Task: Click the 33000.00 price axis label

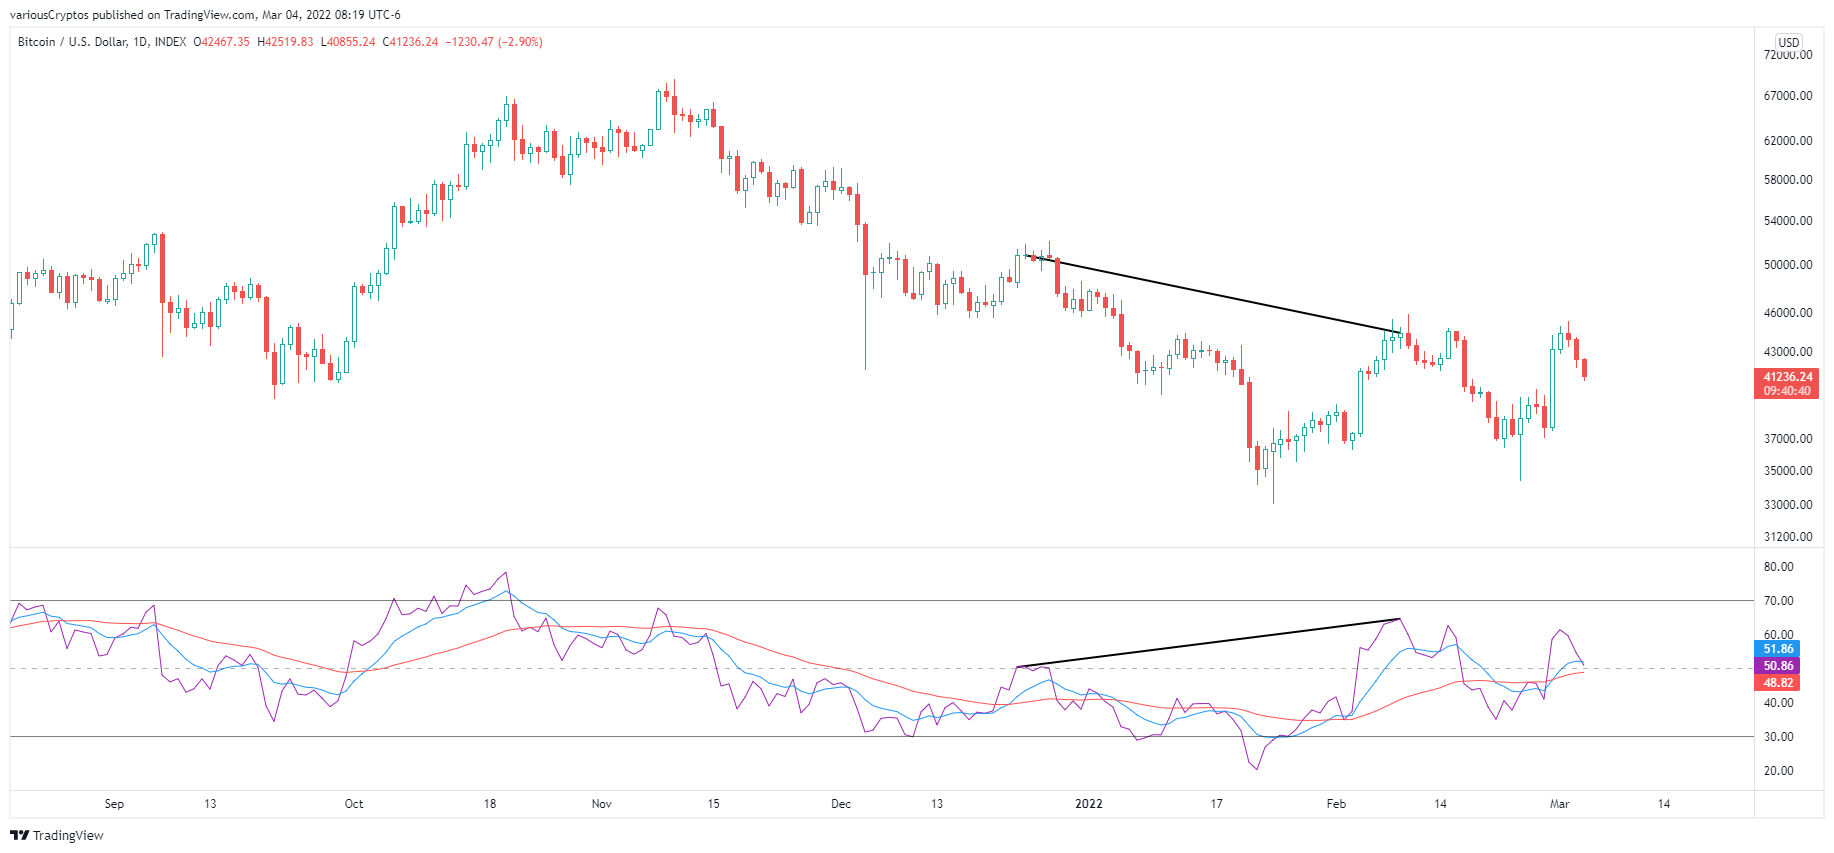Action: point(1788,505)
